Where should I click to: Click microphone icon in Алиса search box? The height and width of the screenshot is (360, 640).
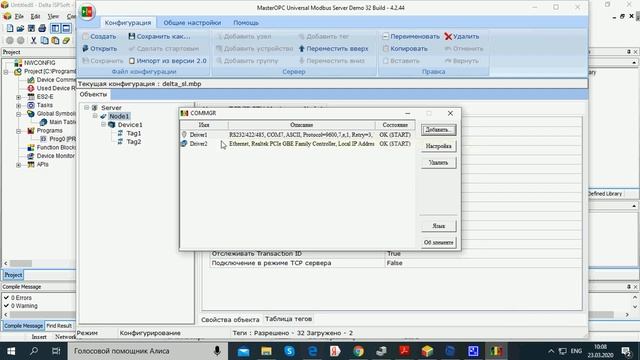[x=217, y=351]
